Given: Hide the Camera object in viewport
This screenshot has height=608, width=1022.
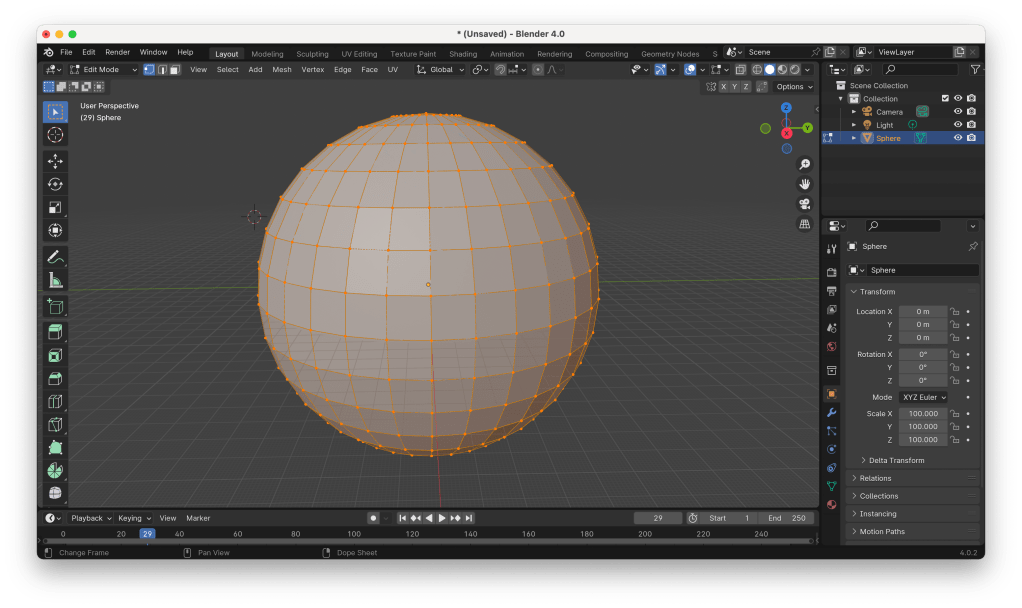Looking at the screenshot, I should pos(957,112).
